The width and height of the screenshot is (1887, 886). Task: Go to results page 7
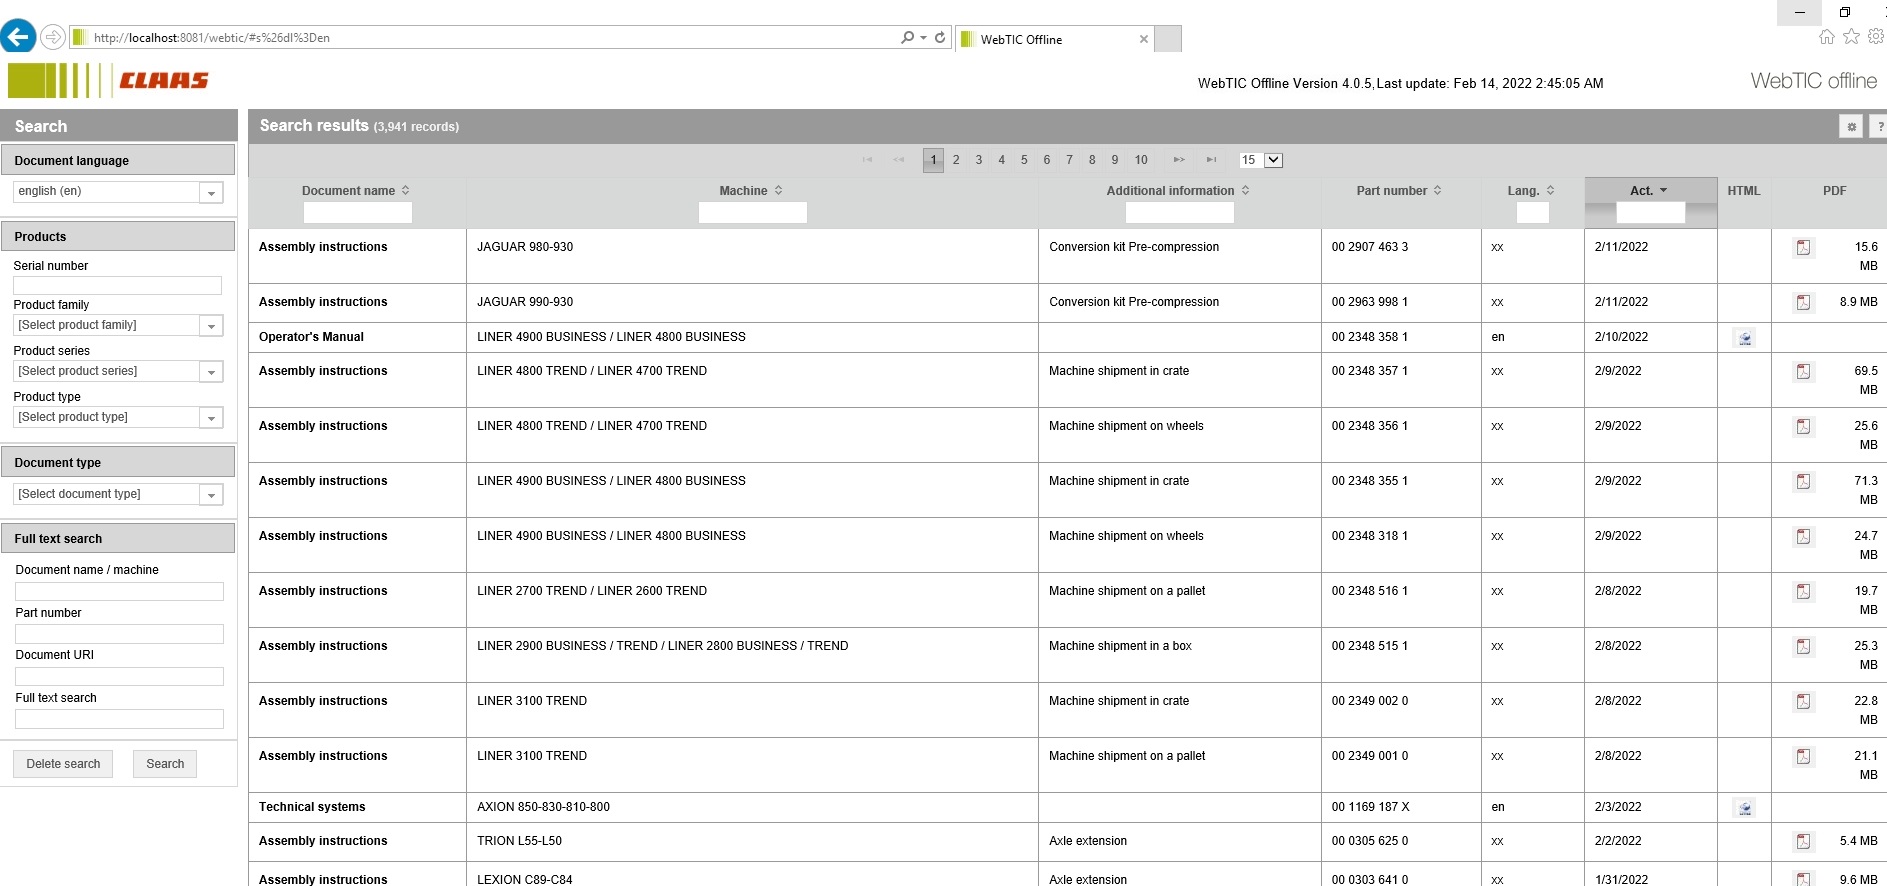(1069, 160)
